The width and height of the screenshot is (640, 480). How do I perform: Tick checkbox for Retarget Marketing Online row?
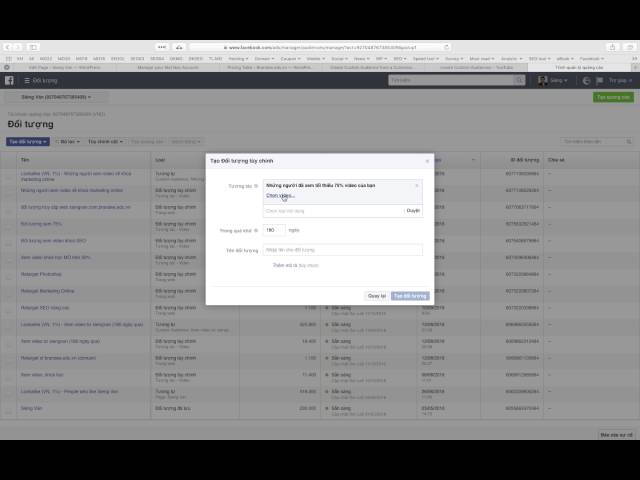click(x=9, y=294)
